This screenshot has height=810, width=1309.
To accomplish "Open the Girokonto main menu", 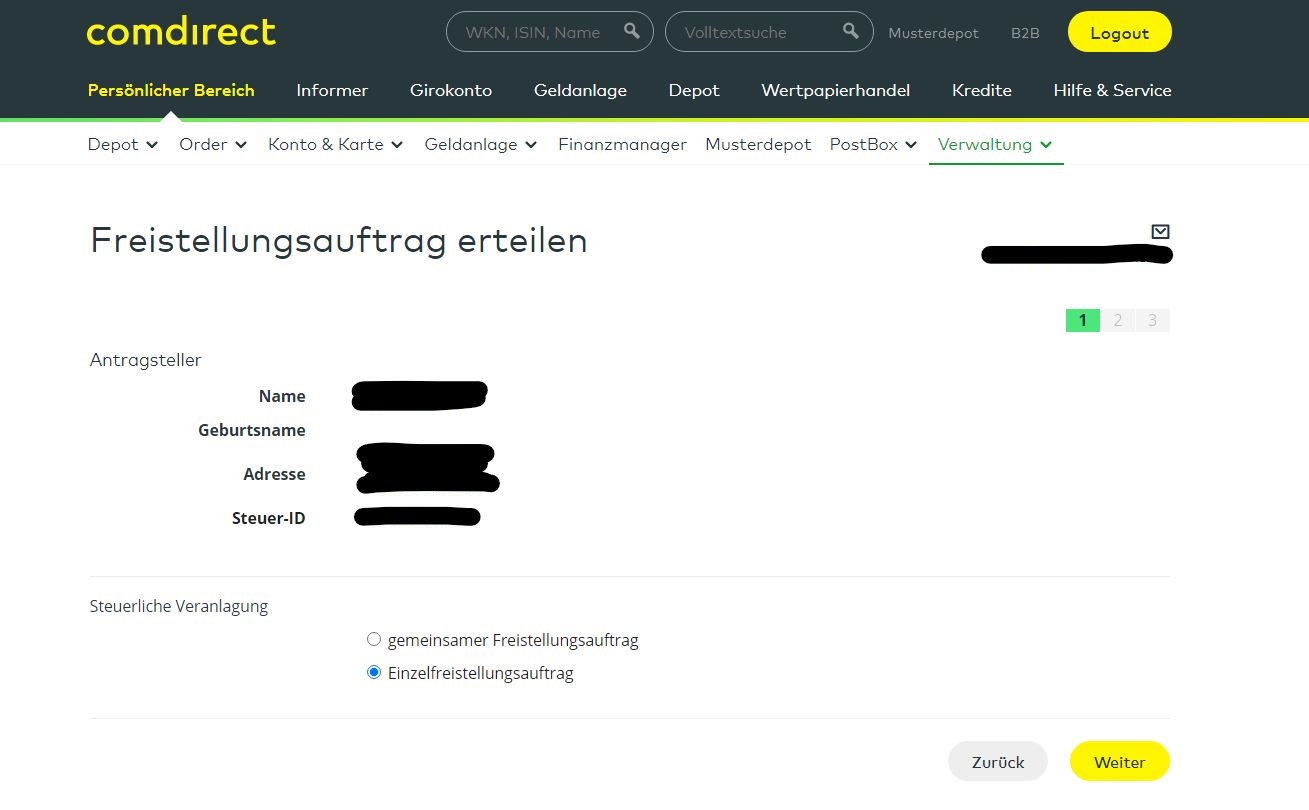I will [451, 90].
